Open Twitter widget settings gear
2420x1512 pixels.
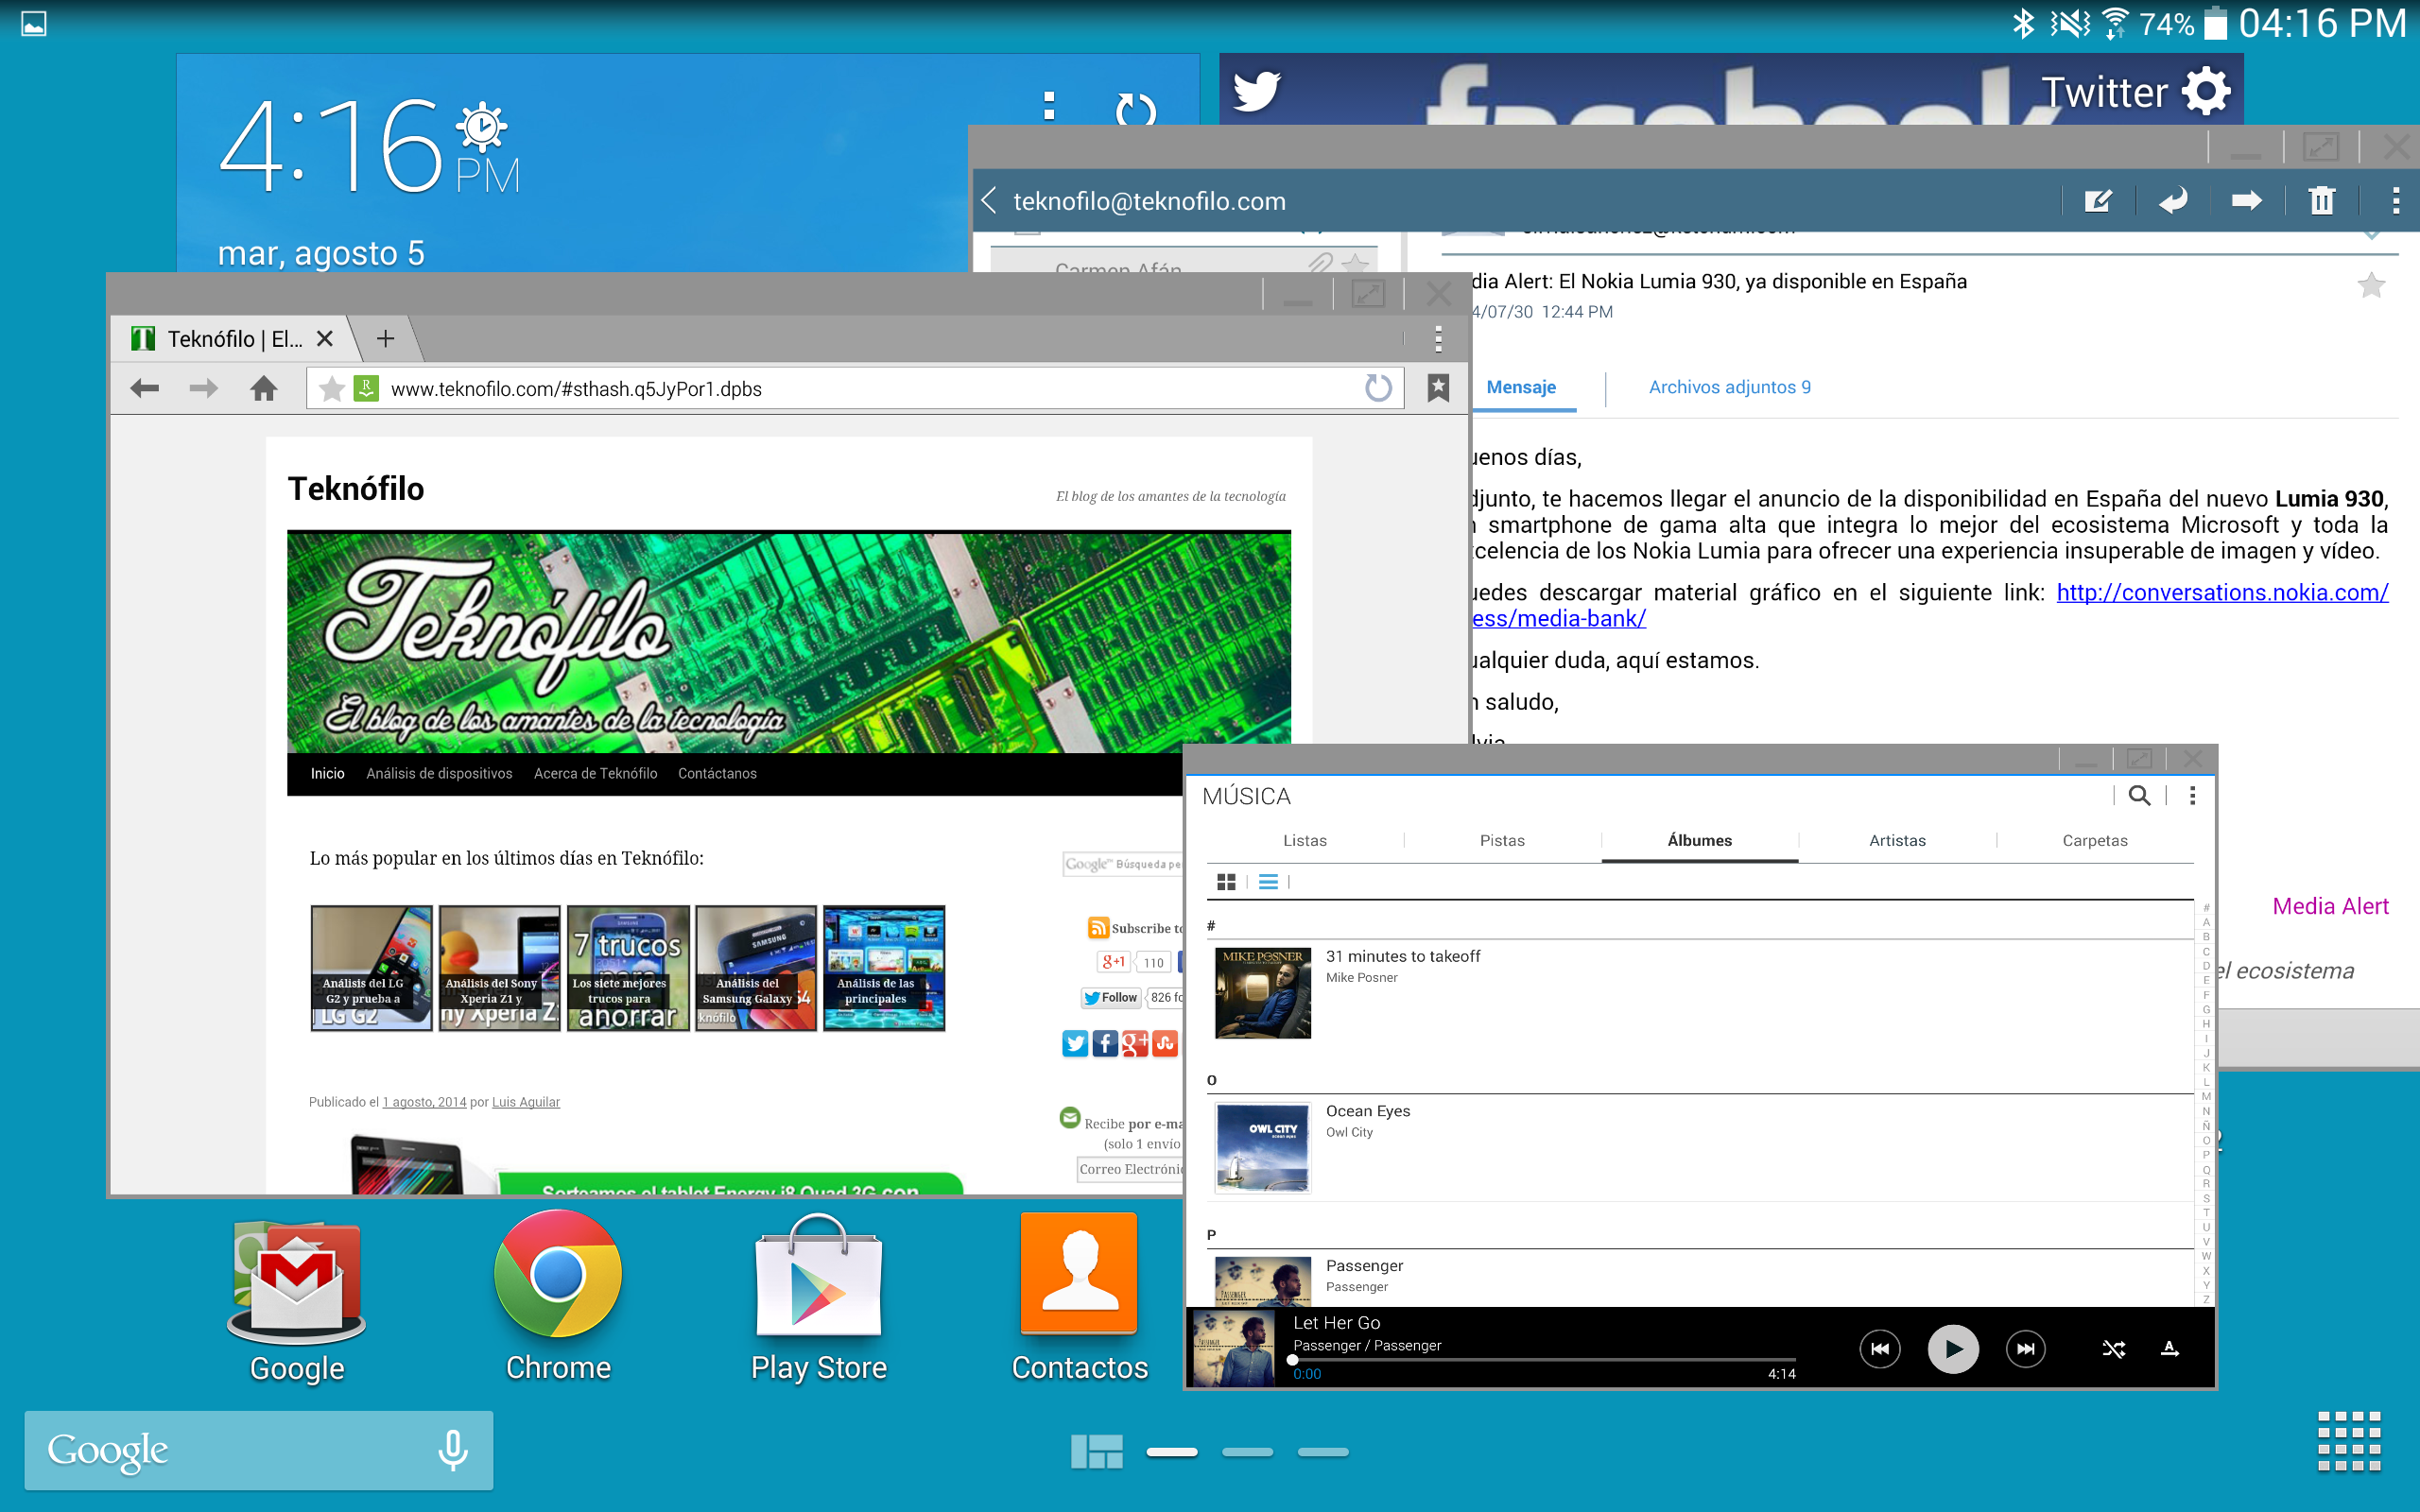coord(2207,92)
